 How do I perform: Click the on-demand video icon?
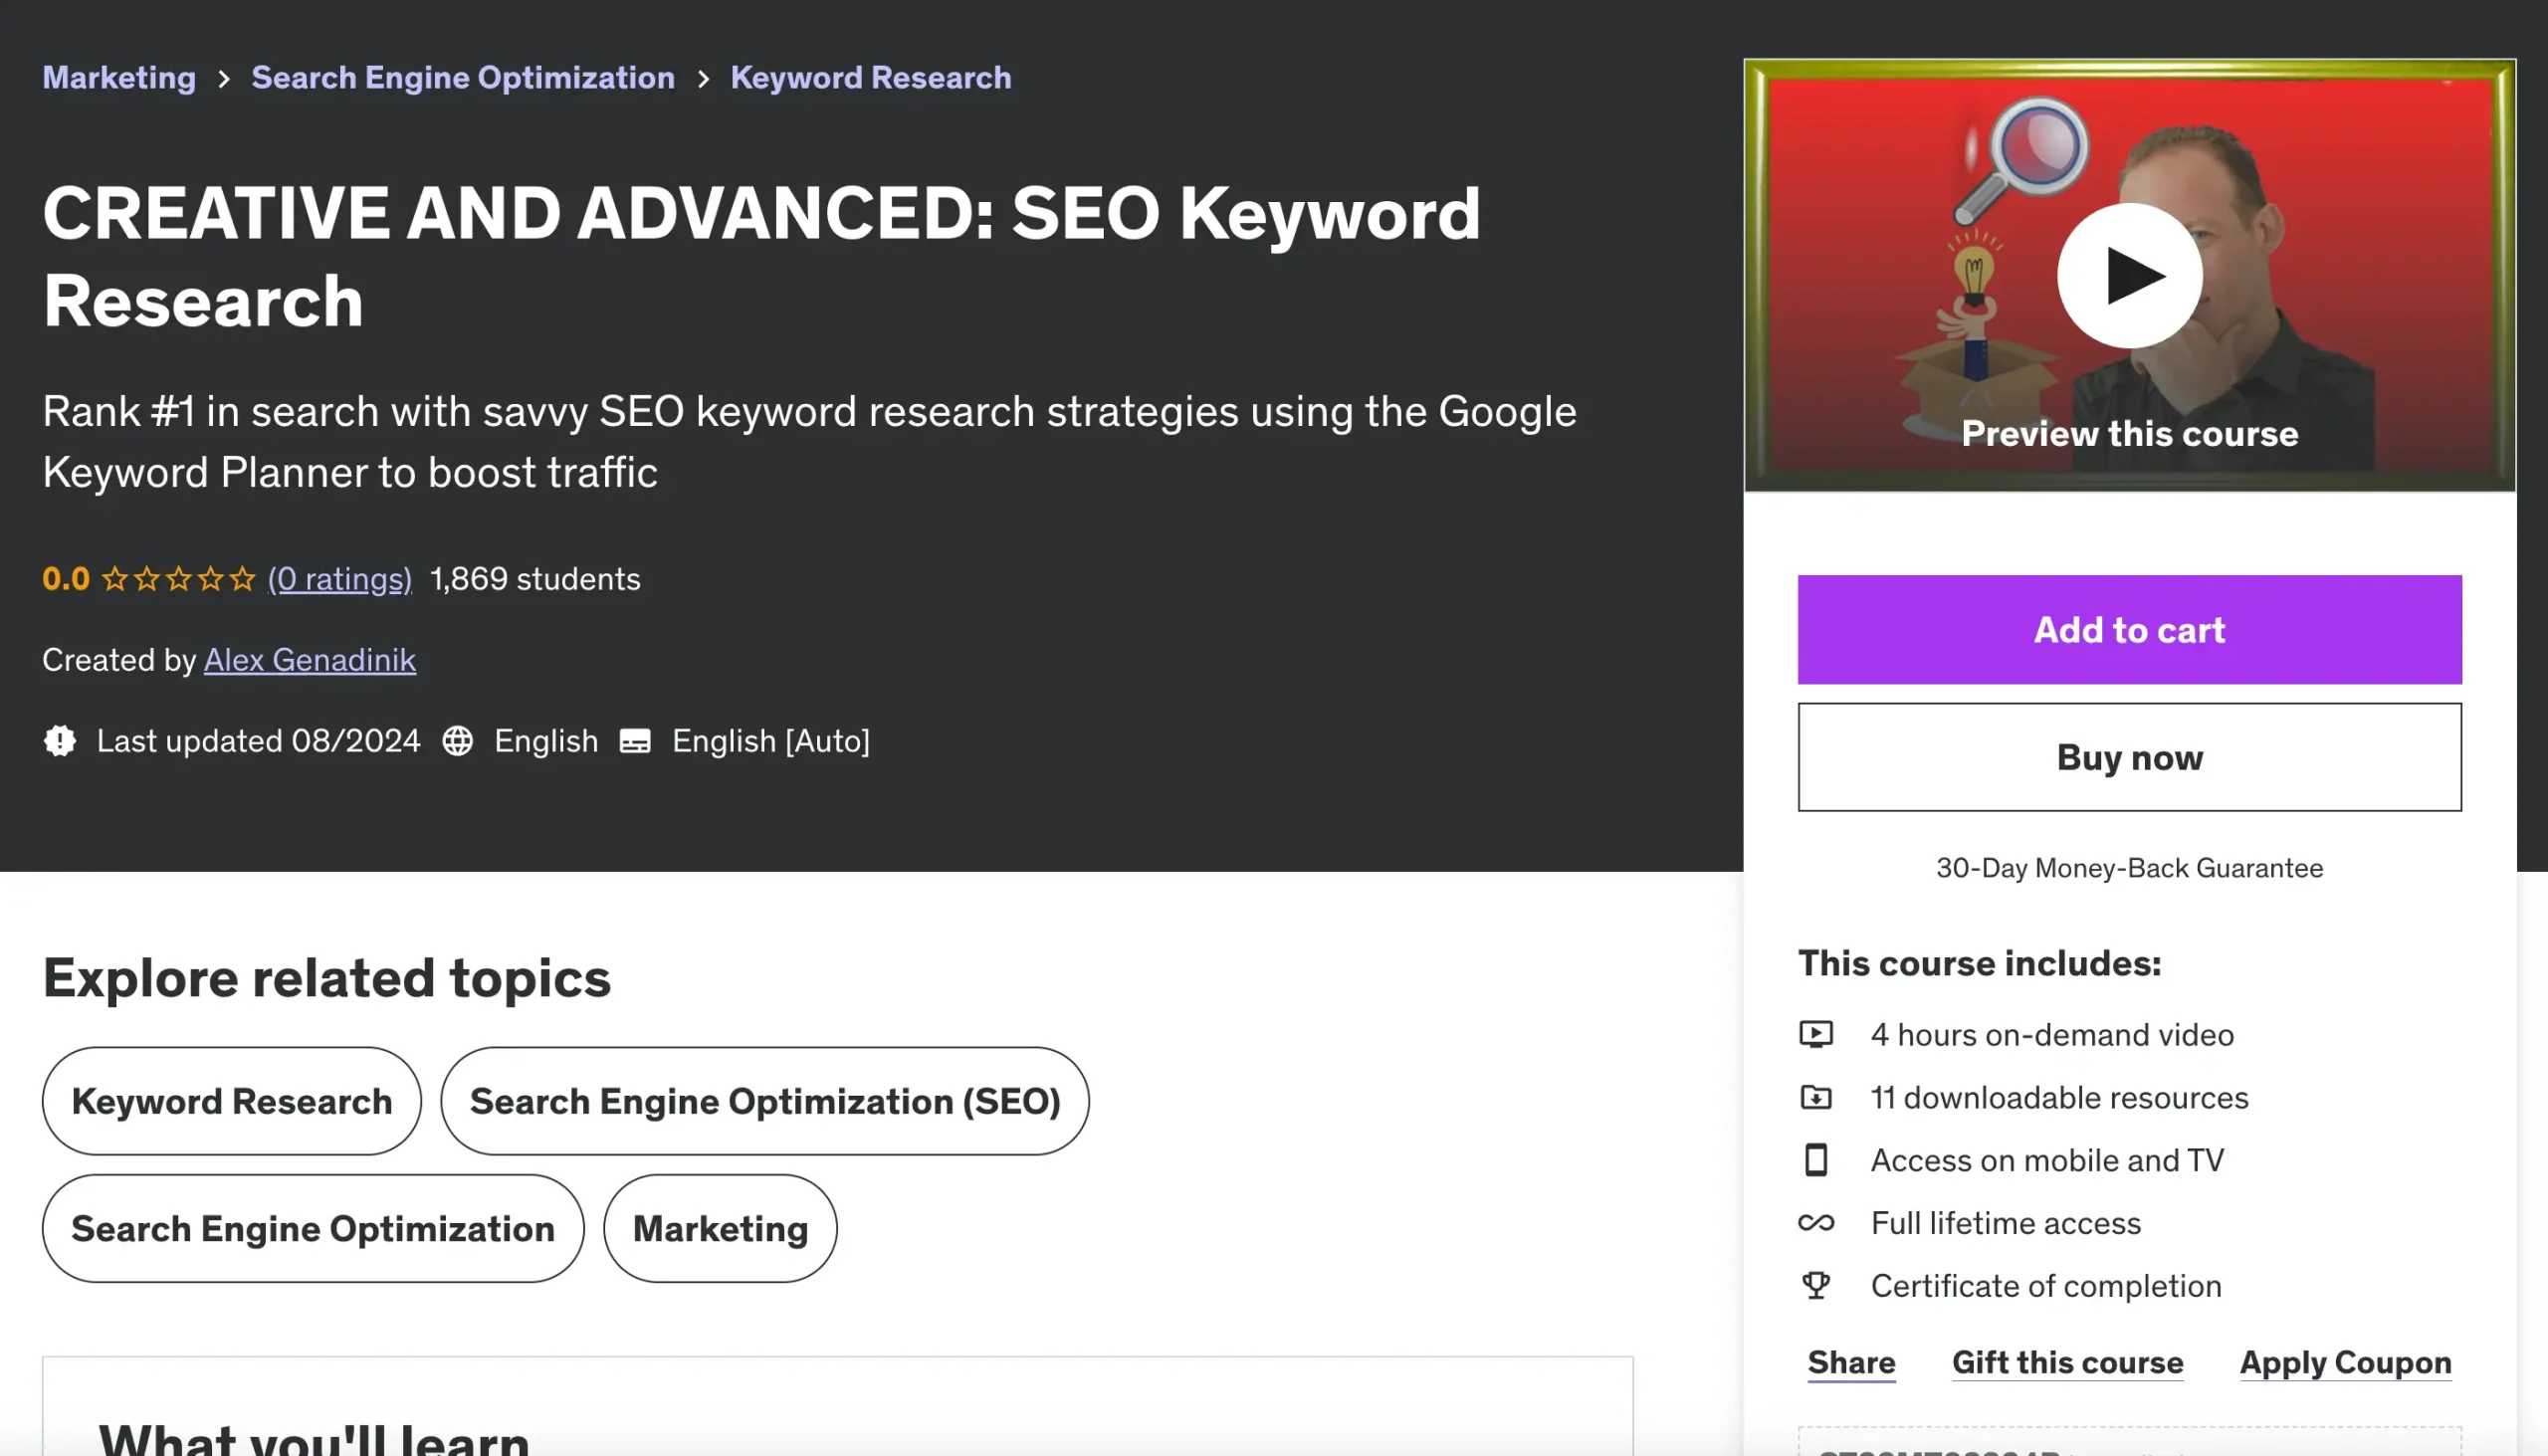[x=1816, y=1034]
